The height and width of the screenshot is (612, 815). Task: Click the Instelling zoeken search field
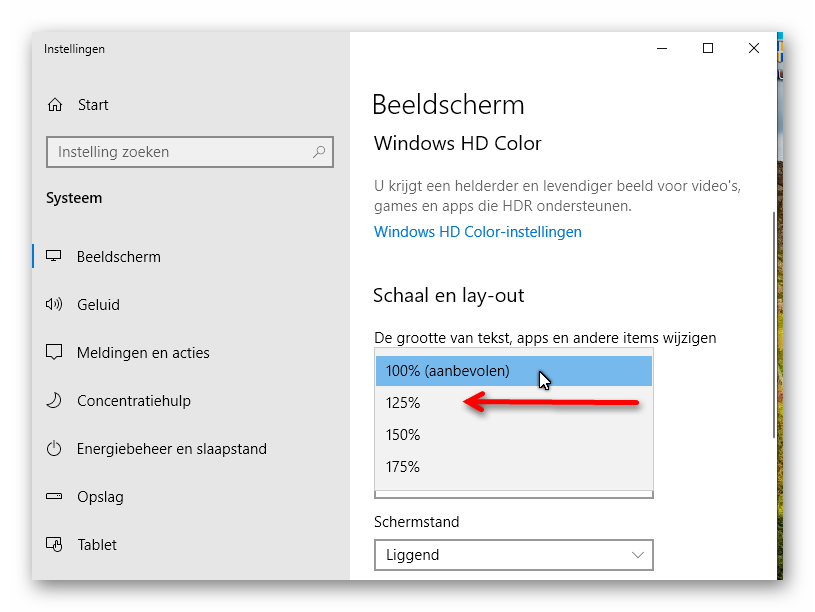click(x=190, y=152)
